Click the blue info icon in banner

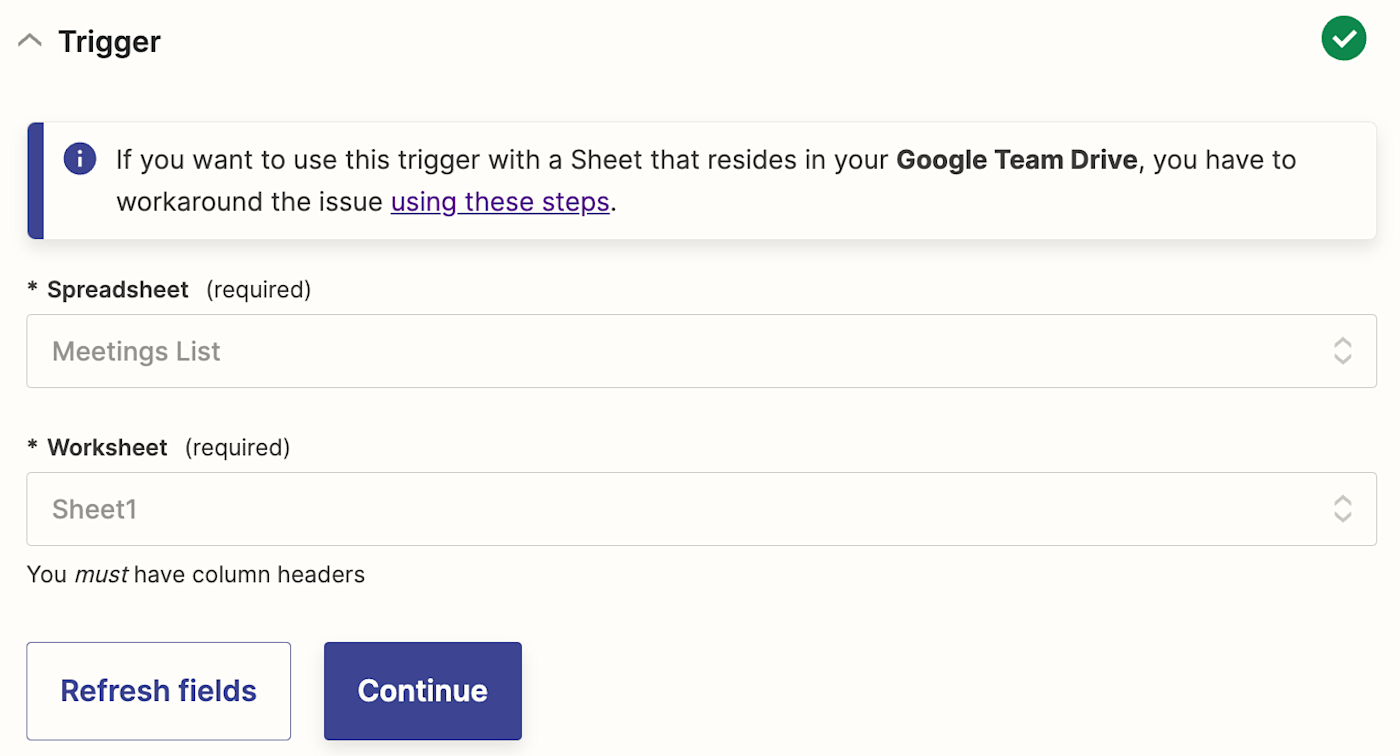click(80, 159)
